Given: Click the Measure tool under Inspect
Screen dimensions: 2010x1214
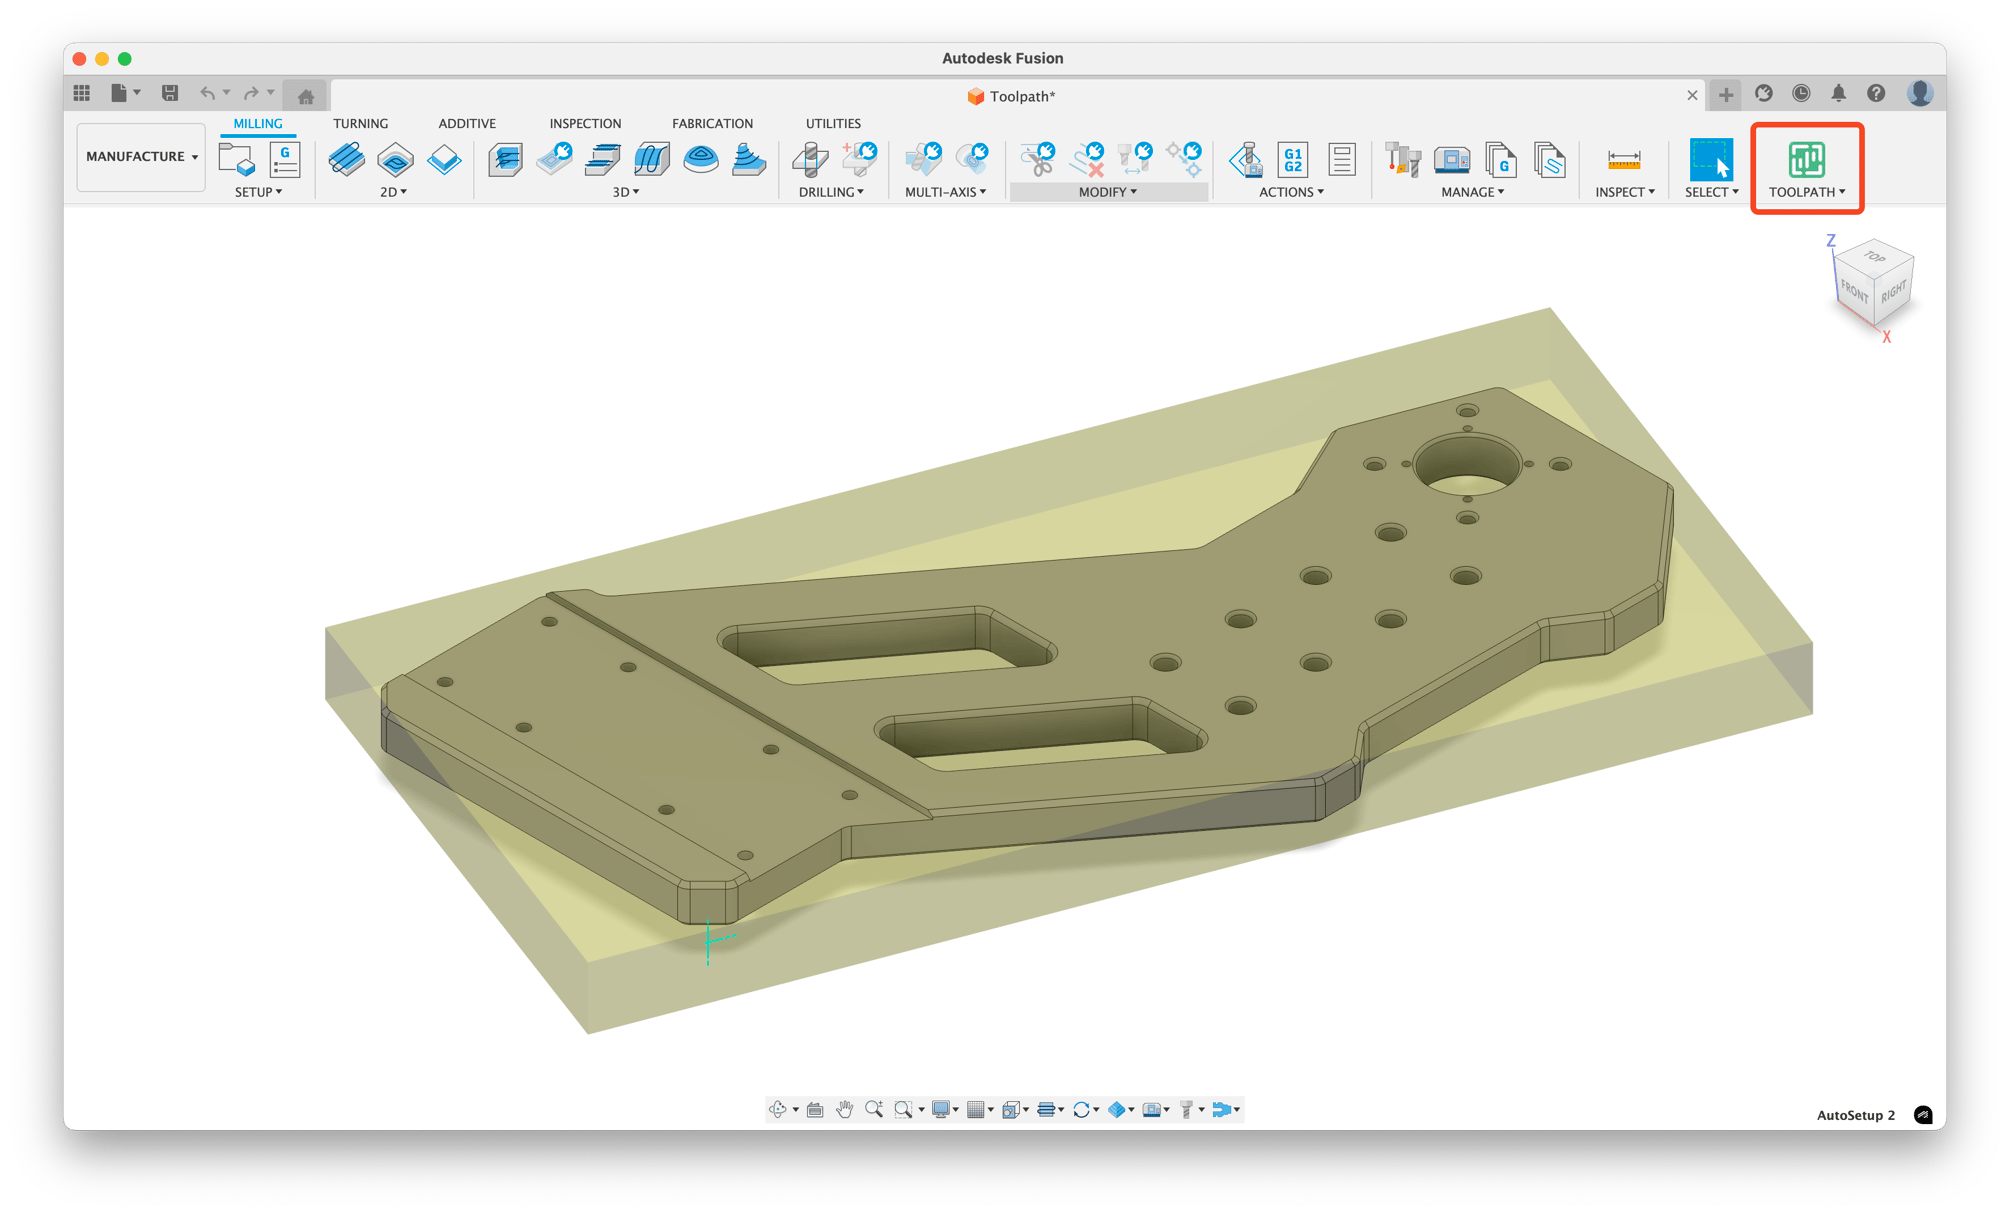Looking at the screenshot, I should 1624,160.
